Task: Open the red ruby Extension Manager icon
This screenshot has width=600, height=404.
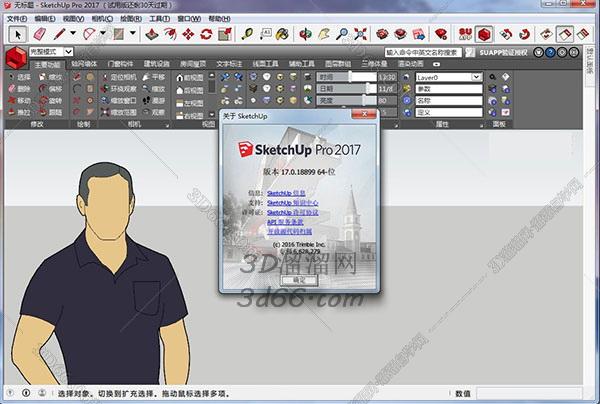Action: (441, 34)
